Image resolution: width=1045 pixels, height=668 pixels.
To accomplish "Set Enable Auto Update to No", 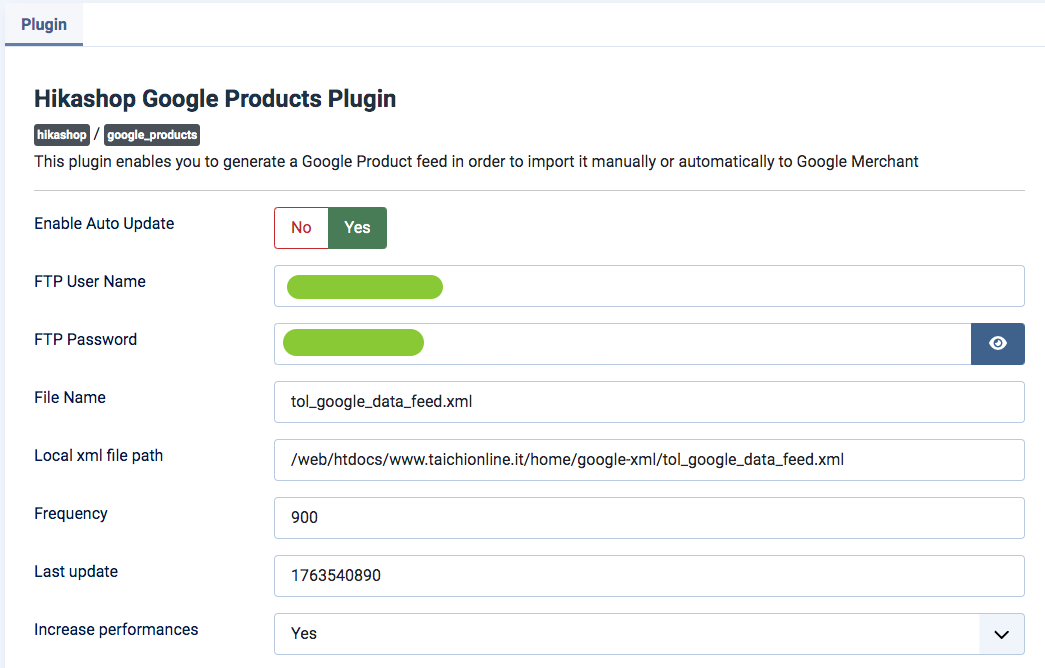I will [x=301, y=228].
